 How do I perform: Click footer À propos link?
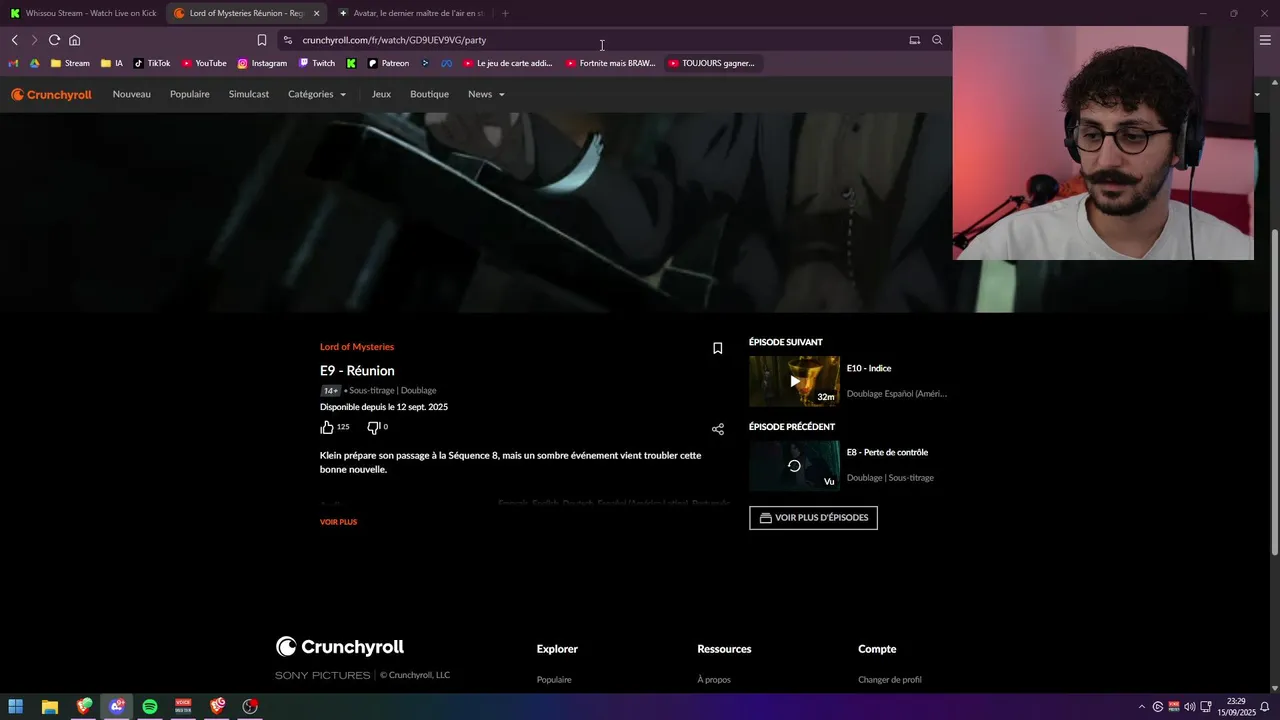pyautogui.click(x=714, y=680)
